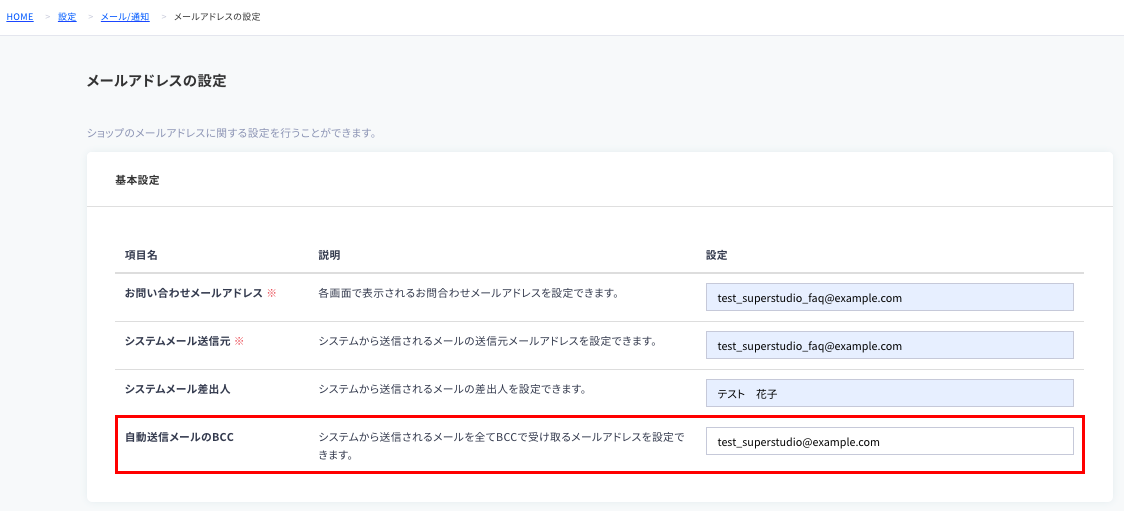Focus the システムメール送信元 input field
This screenshot has width=1124, height=511.
(x=890, y=345)
